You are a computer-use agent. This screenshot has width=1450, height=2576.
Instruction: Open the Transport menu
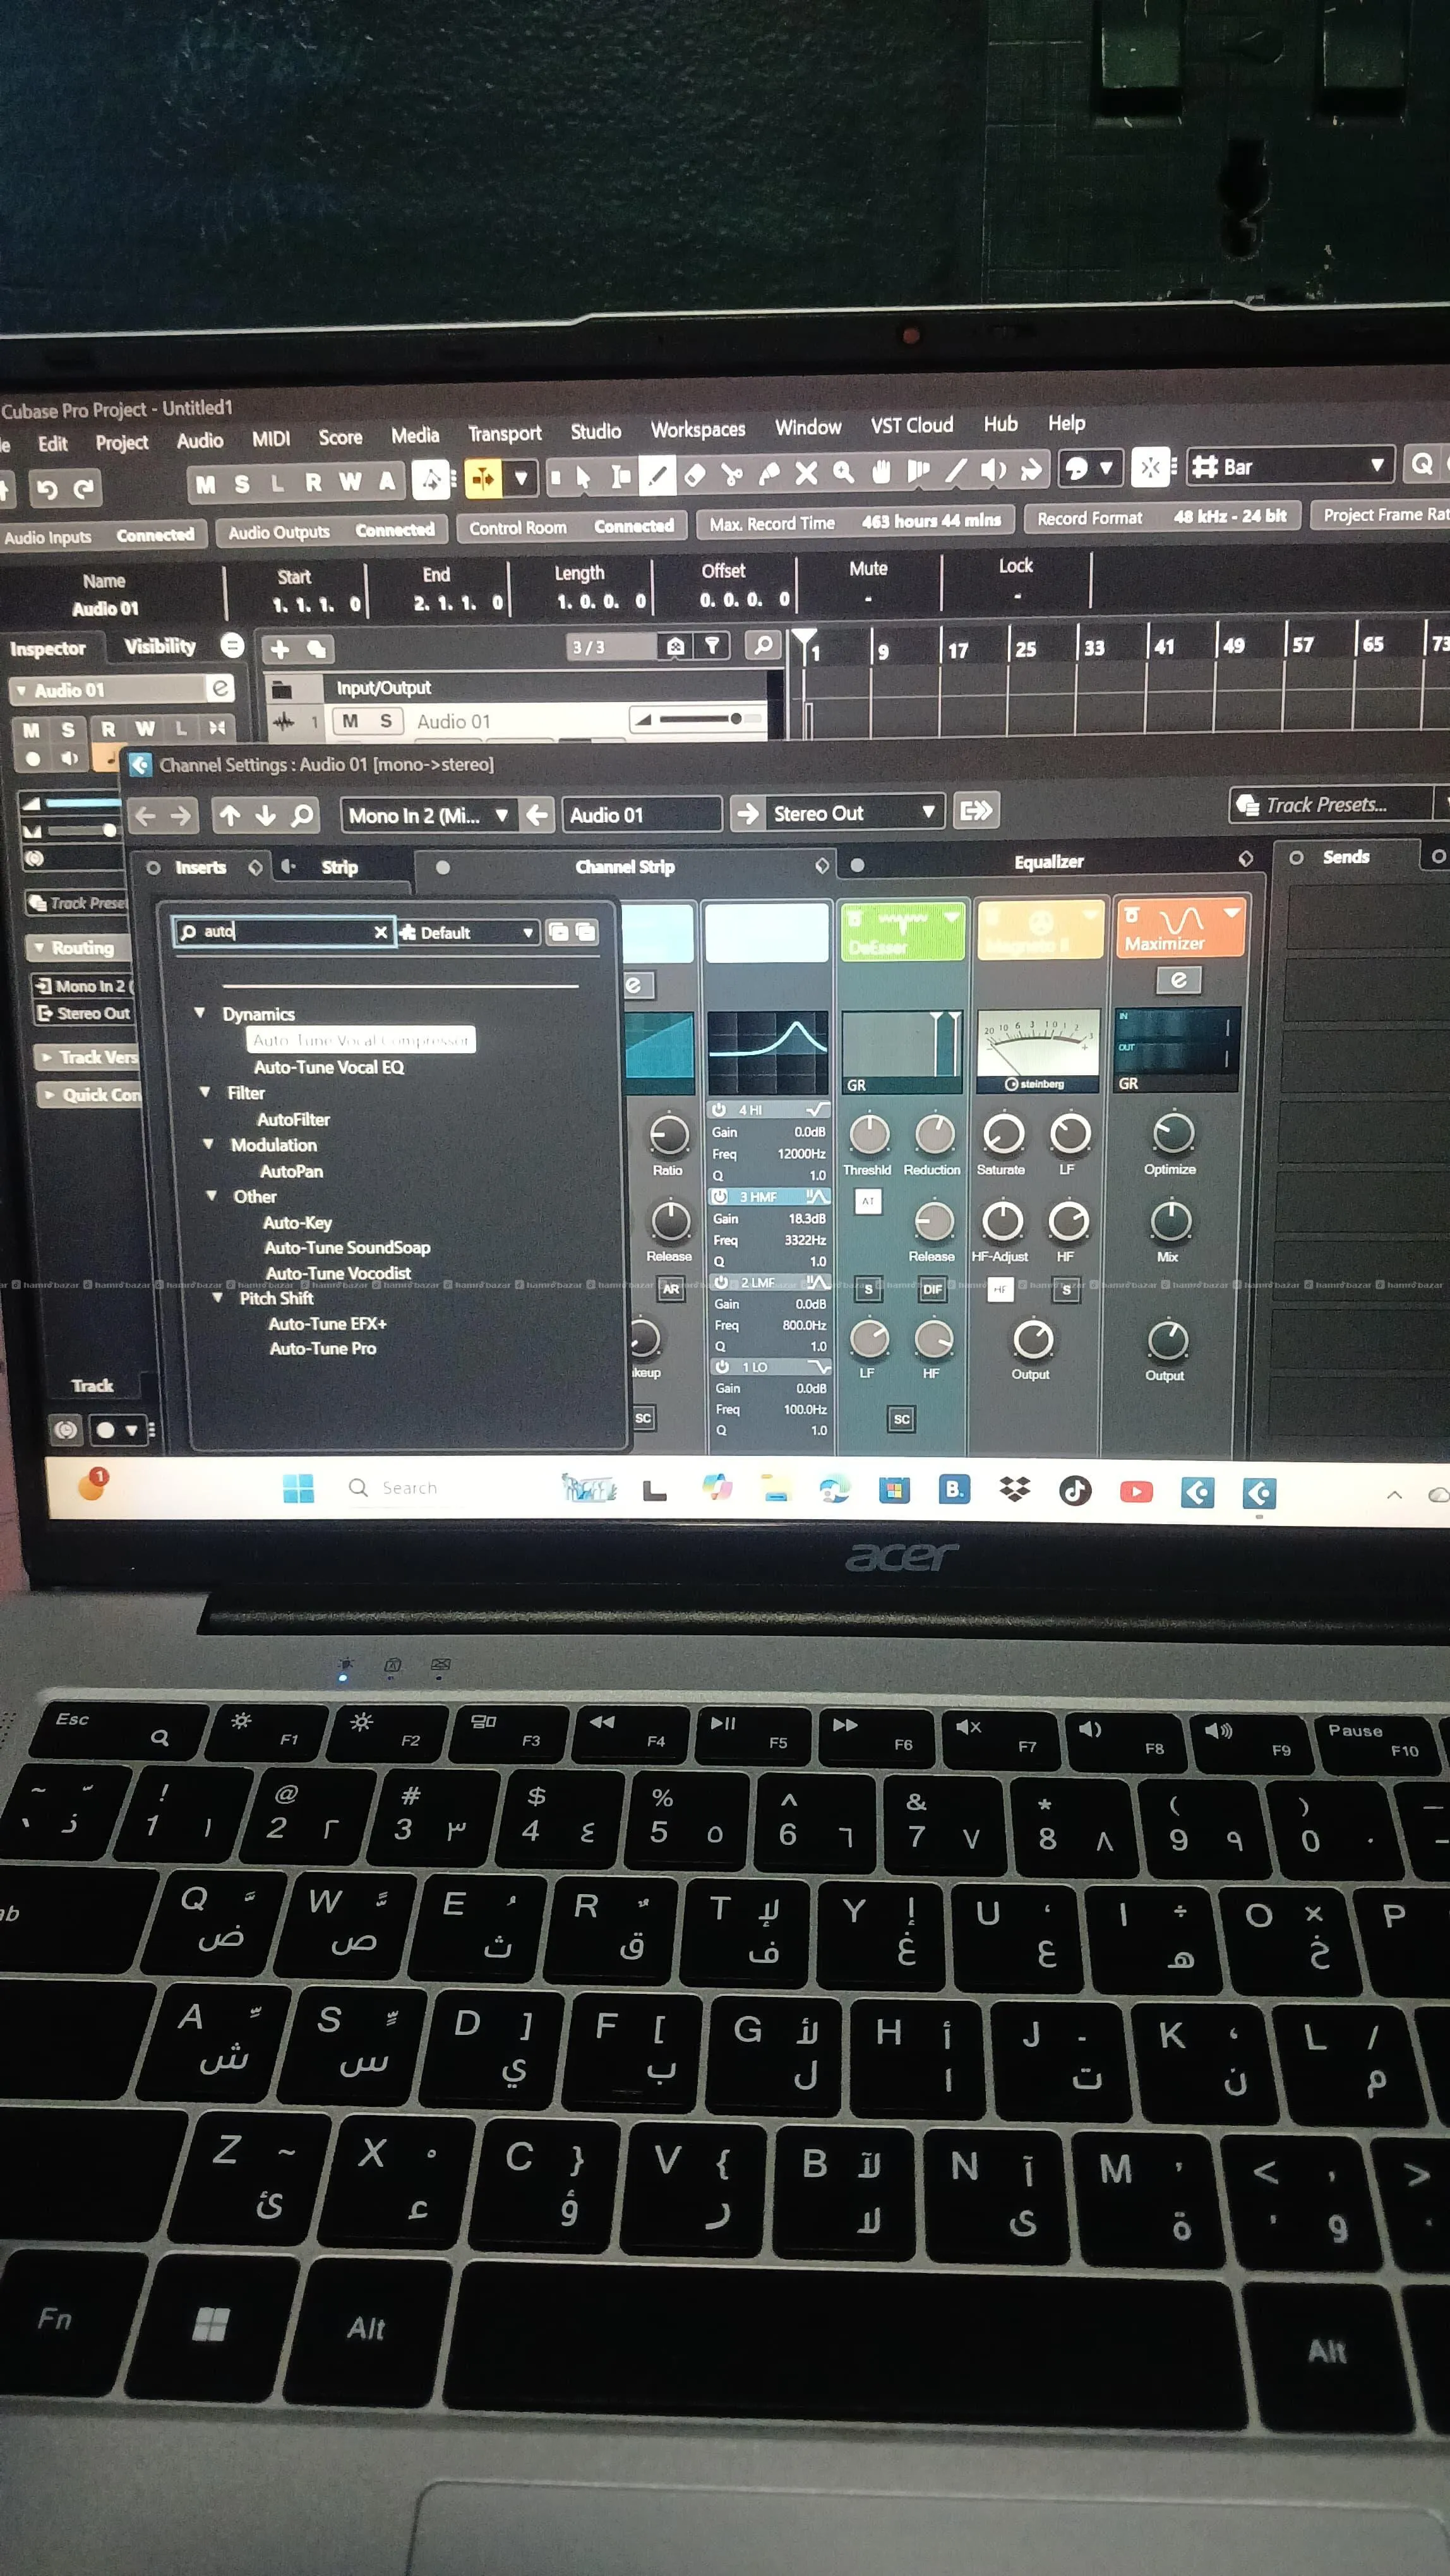[505, 433]
